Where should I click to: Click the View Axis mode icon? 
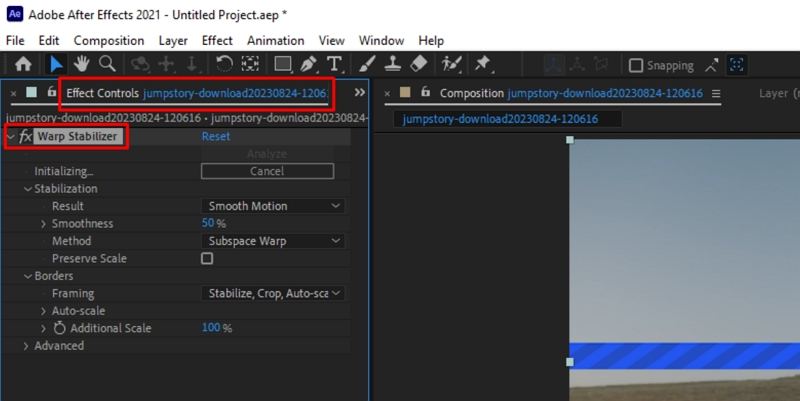coord(601,65)
